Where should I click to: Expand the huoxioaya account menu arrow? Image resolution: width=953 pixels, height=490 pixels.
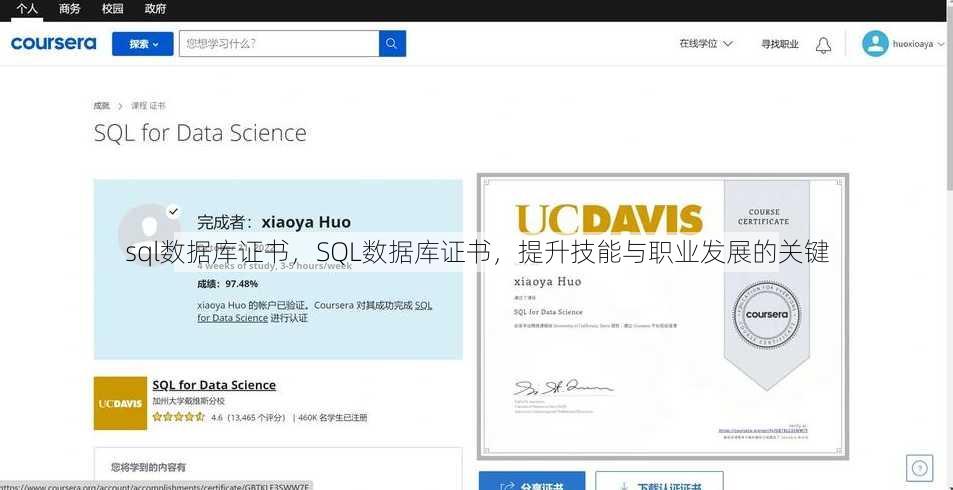point(941,44)
